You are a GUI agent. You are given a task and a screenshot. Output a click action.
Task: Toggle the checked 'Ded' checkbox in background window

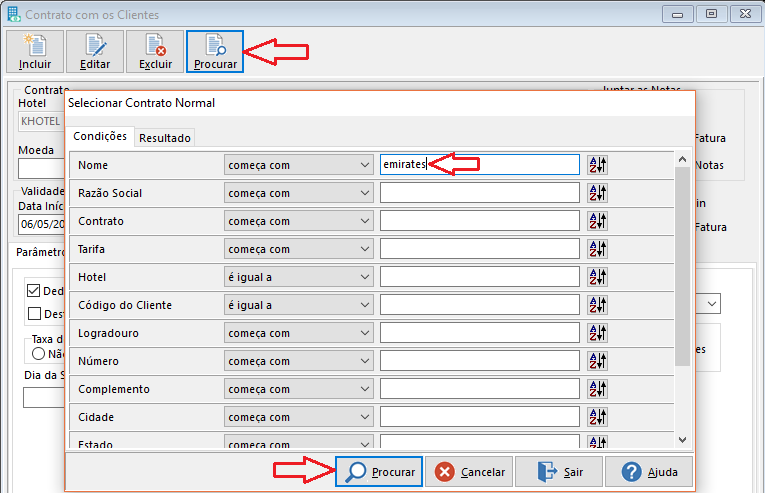click(x=33, y=290)
